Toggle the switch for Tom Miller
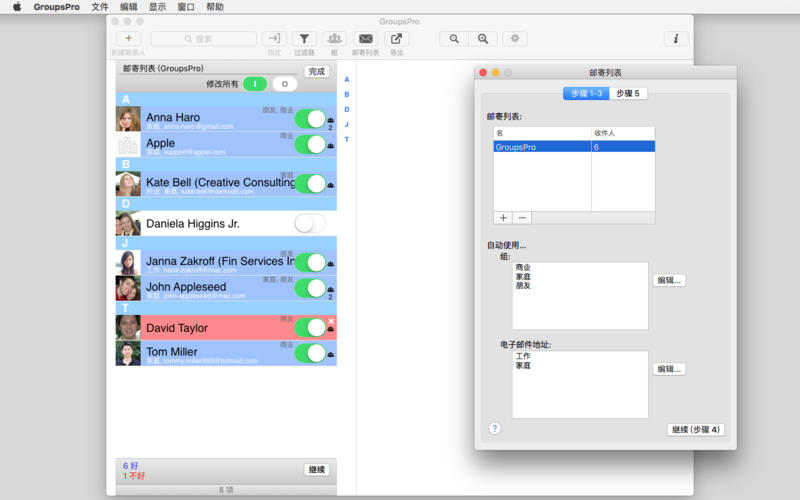 310,353
